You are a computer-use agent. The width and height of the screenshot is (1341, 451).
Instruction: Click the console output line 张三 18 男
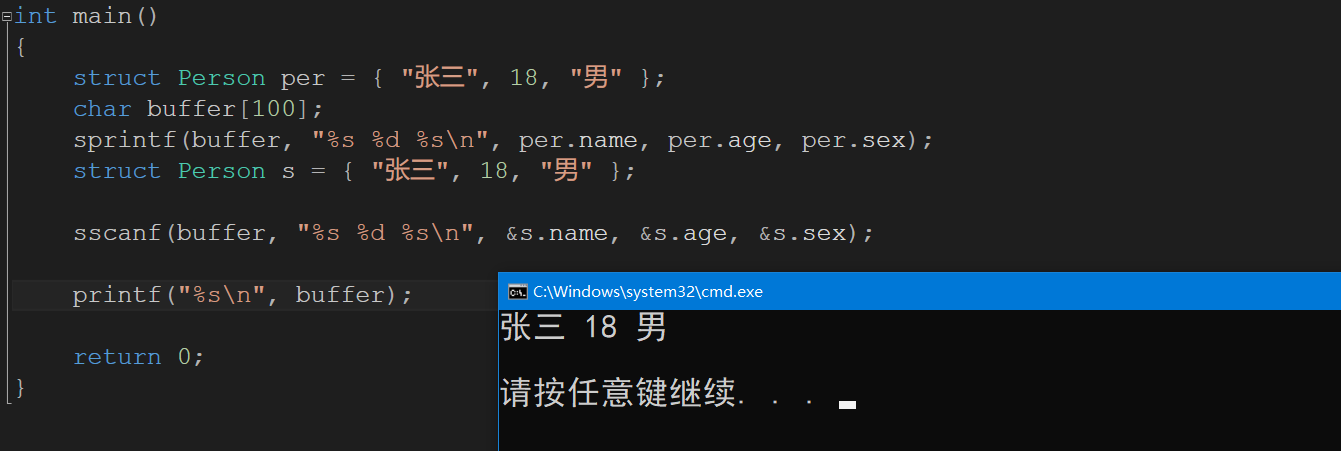pos(583,328)
